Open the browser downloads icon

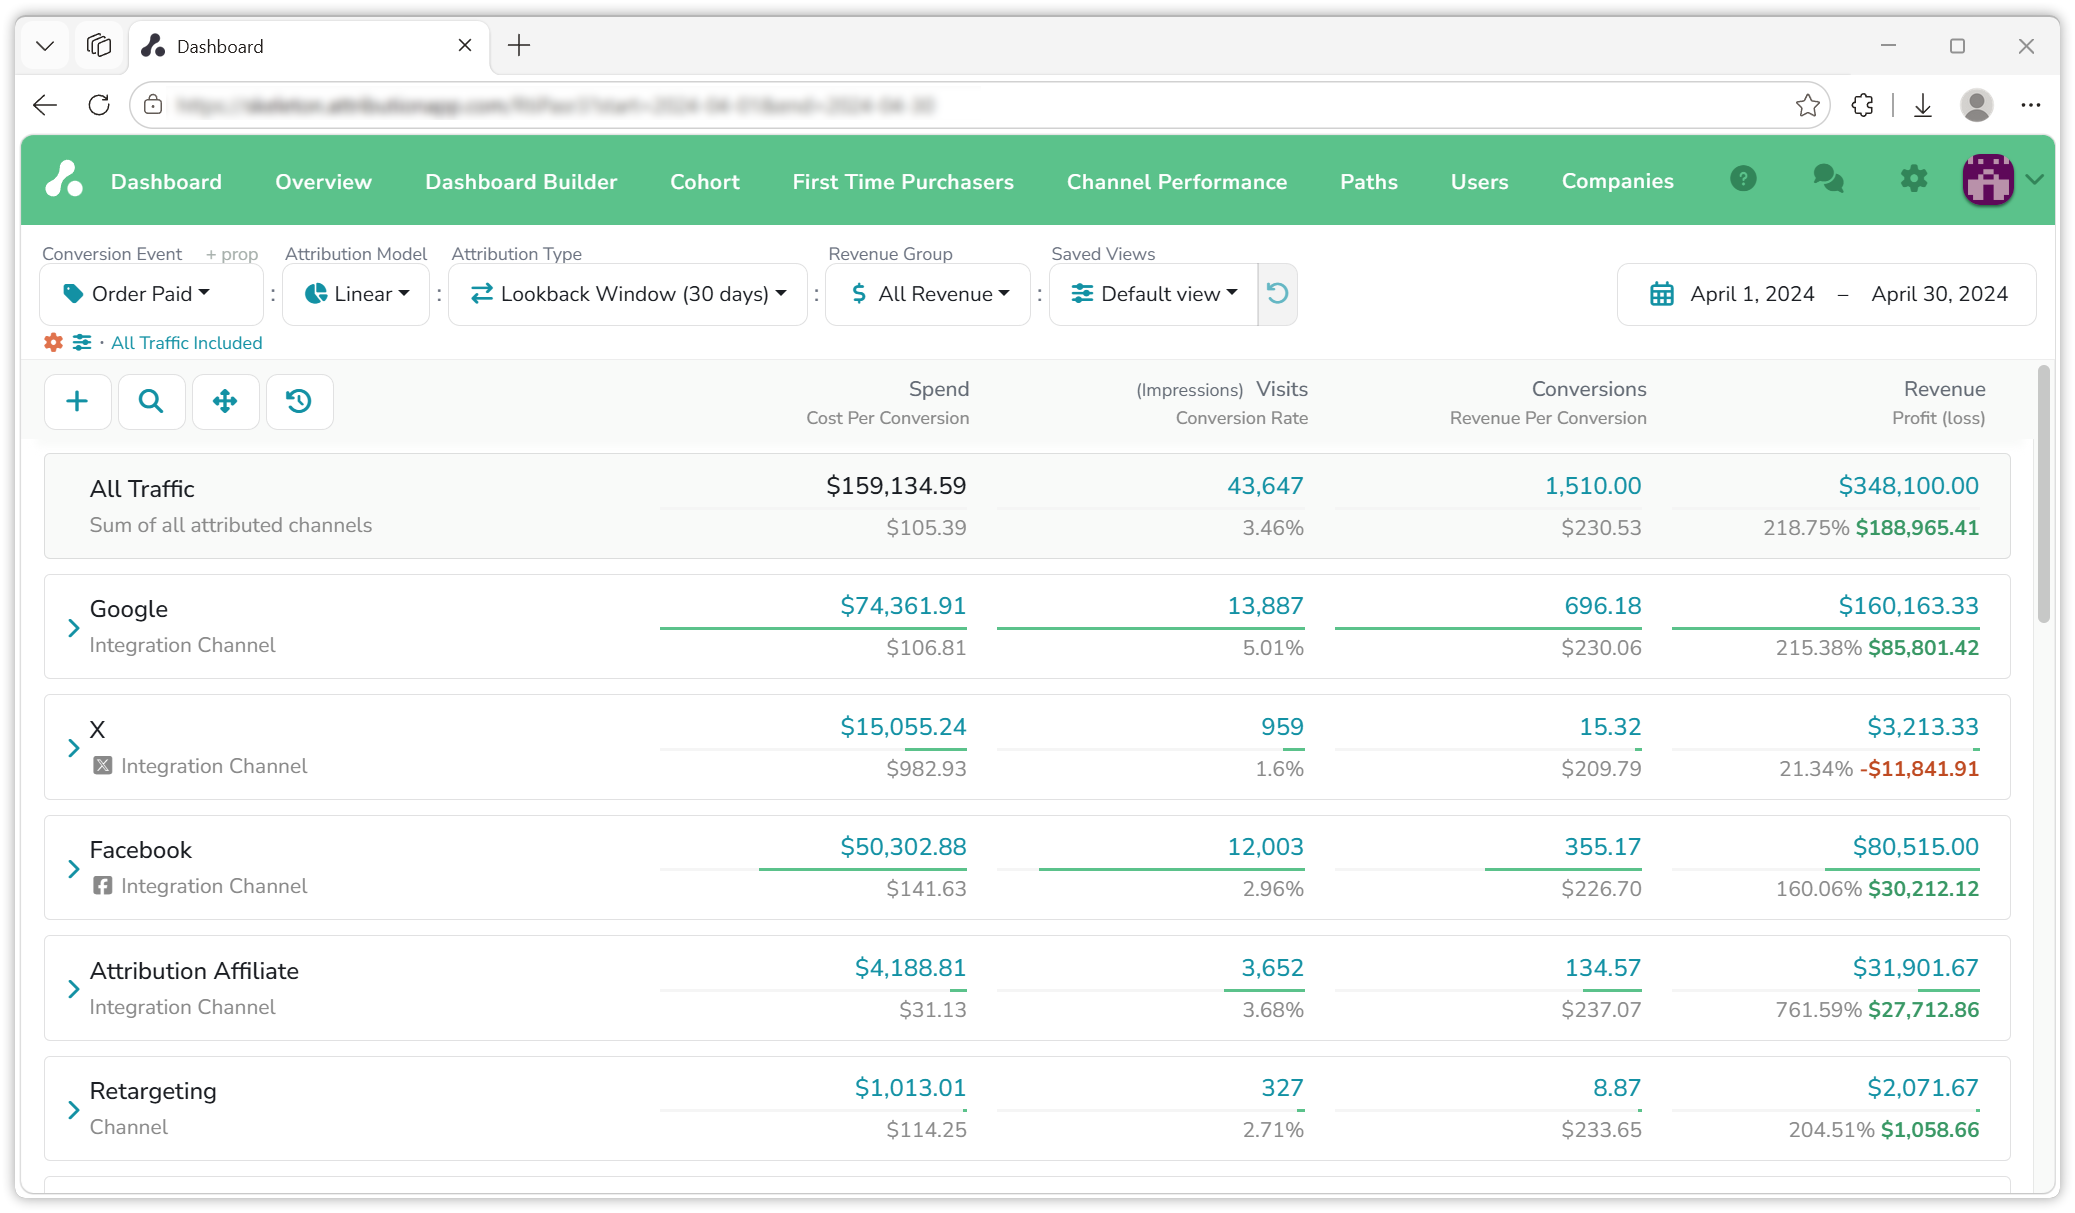[1923, 105]
